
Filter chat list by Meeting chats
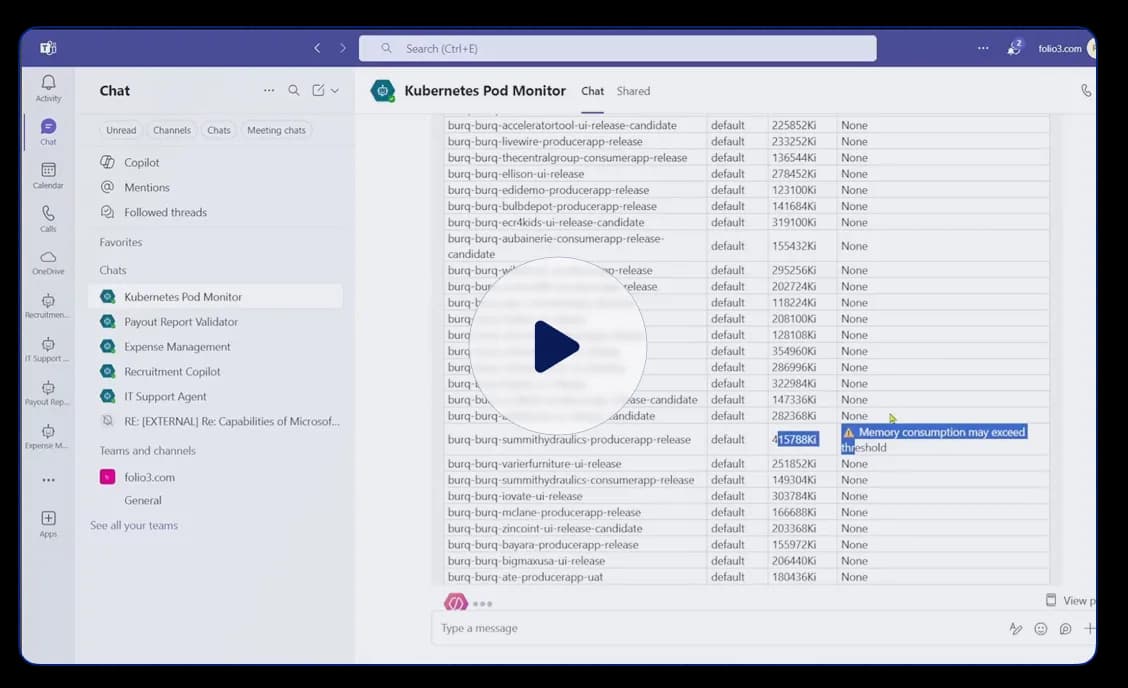[276, 130]
